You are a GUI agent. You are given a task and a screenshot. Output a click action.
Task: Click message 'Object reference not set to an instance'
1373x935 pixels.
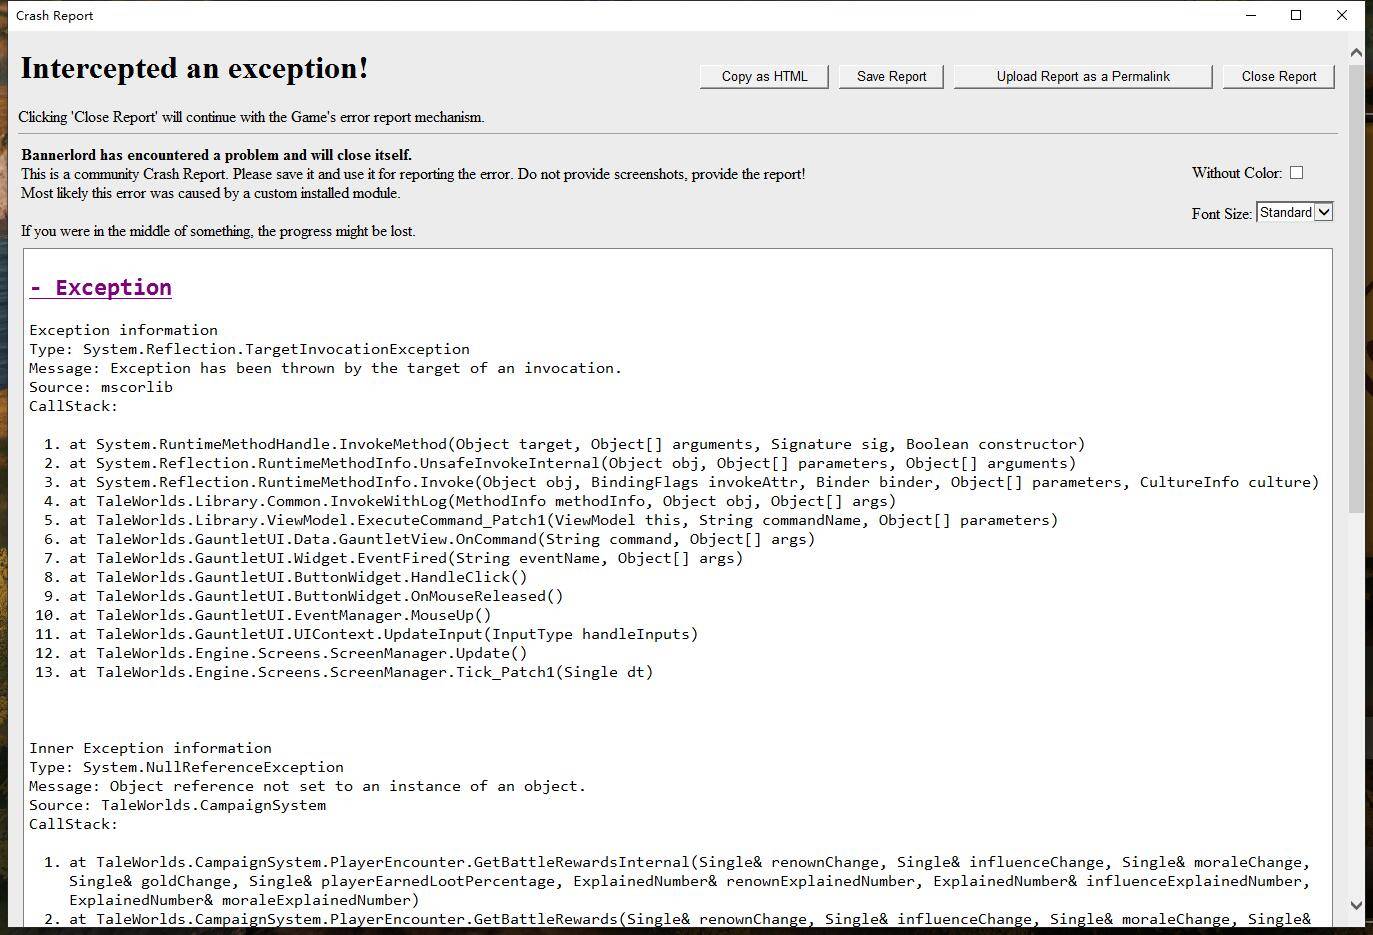click(307, 786)
